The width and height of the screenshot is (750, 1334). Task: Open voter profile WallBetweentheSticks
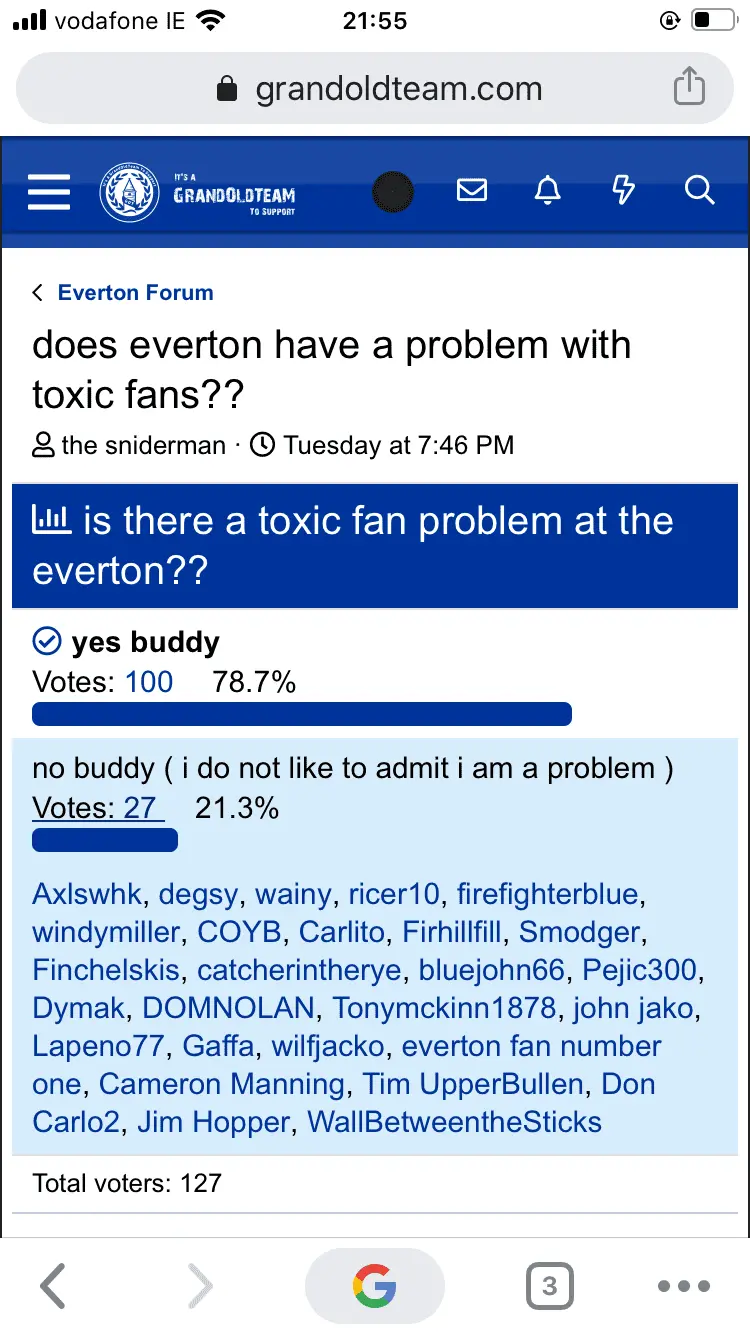click(454, 1122)
